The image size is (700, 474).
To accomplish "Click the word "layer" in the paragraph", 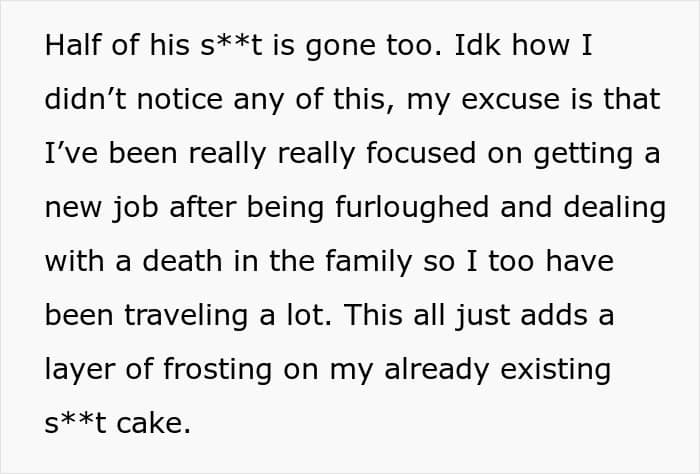I will coord(80,371).
